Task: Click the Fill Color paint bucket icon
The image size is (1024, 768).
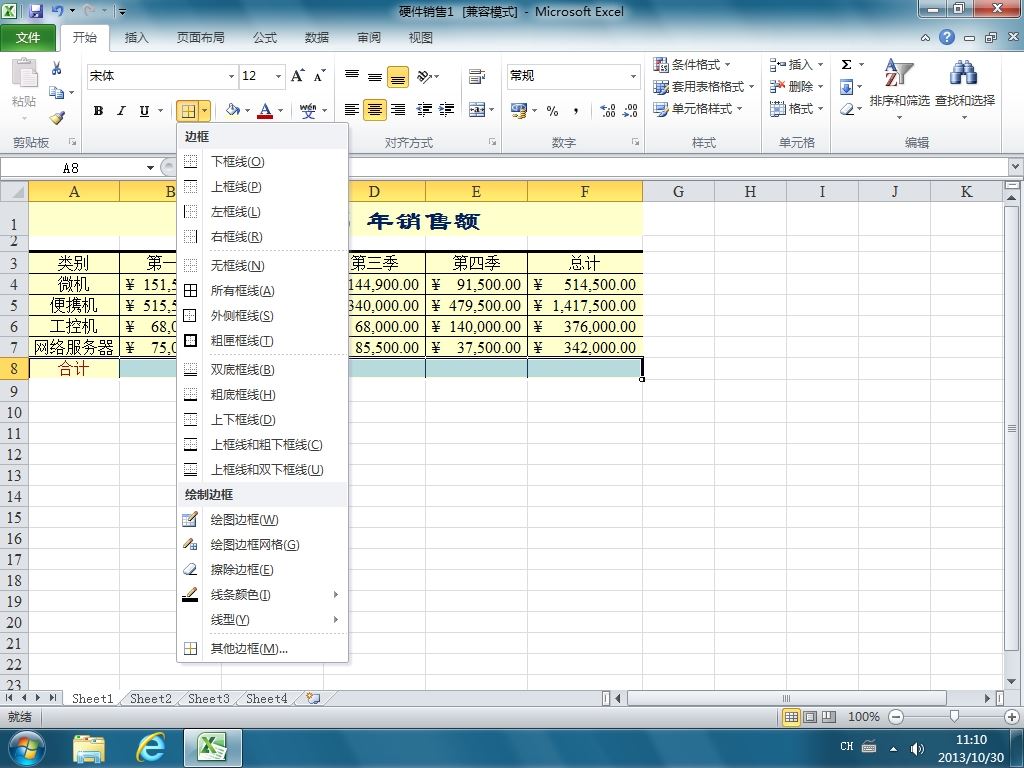Action: 233,110
